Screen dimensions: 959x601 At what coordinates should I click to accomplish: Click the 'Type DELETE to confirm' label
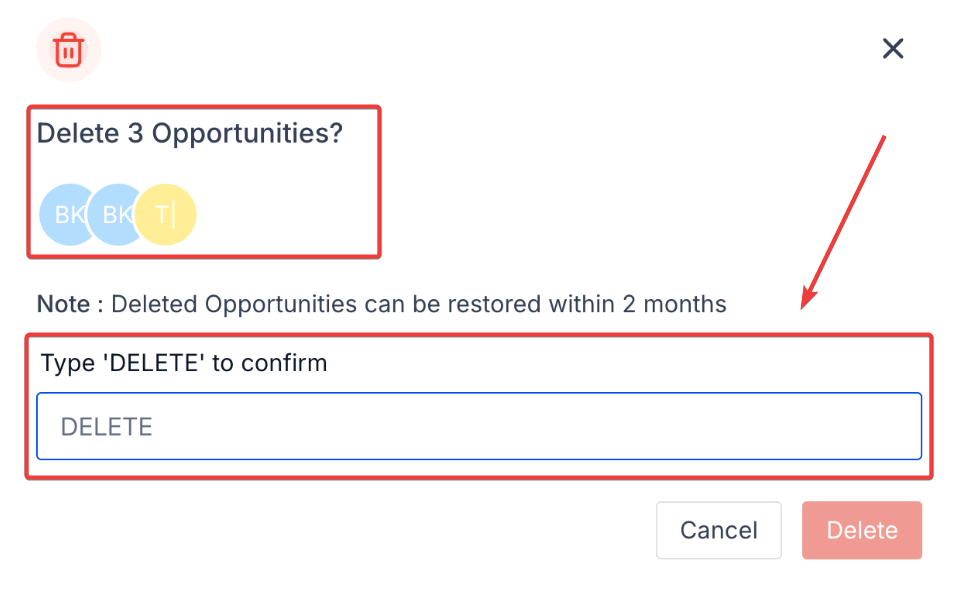pyautogui.click(x=184, y=362)
